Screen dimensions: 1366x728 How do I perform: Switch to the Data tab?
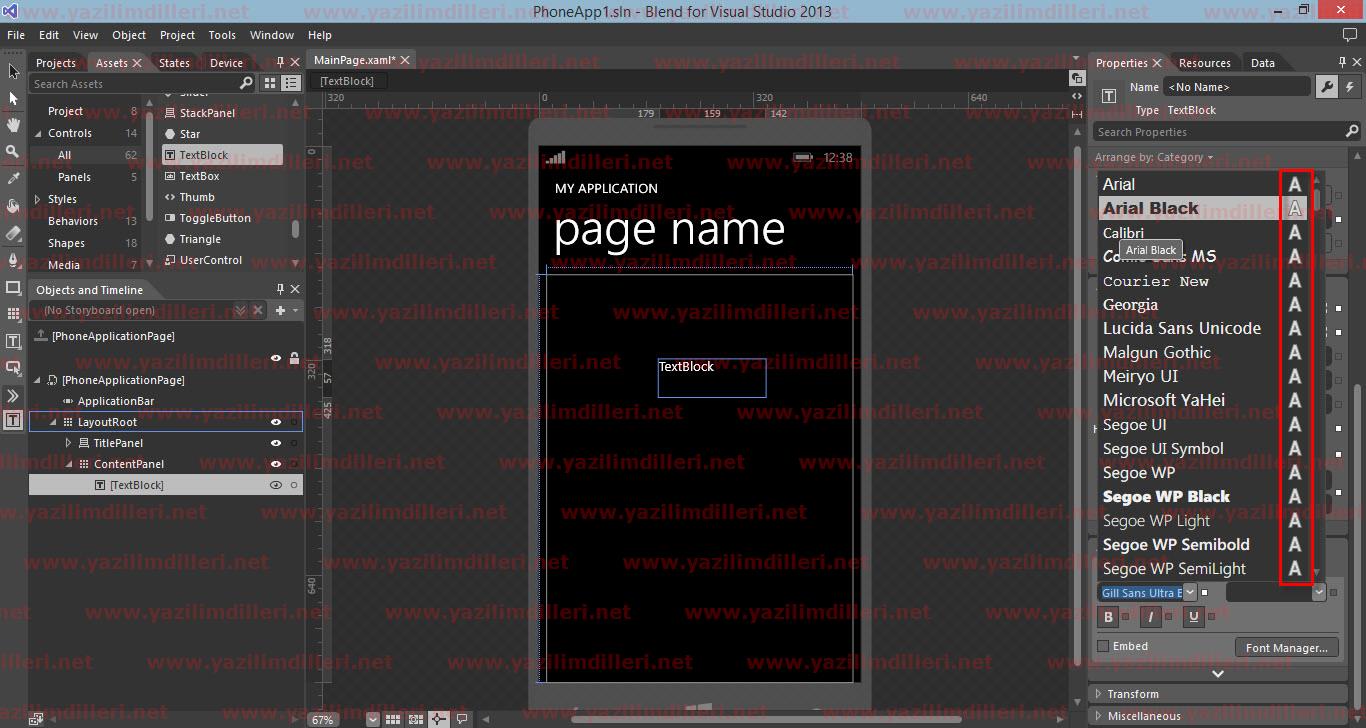[1263, 63]
